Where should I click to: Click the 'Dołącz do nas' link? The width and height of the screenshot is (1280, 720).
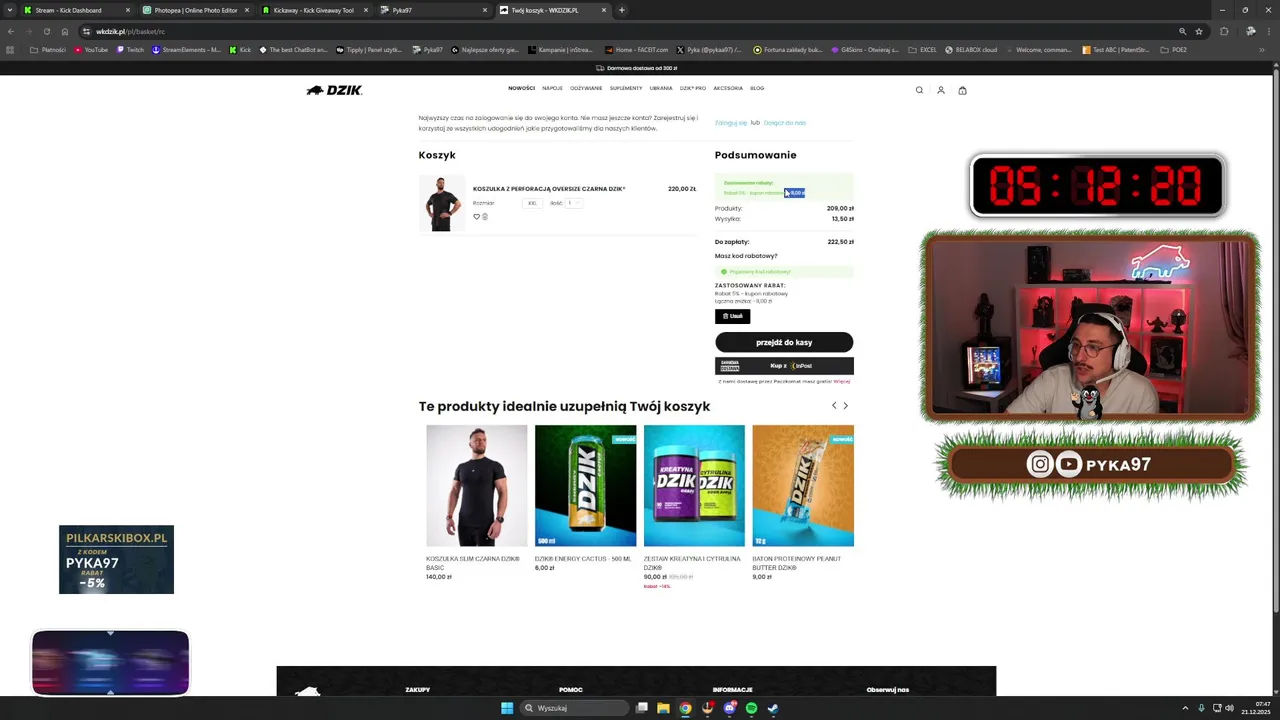[x=785, y=123]
